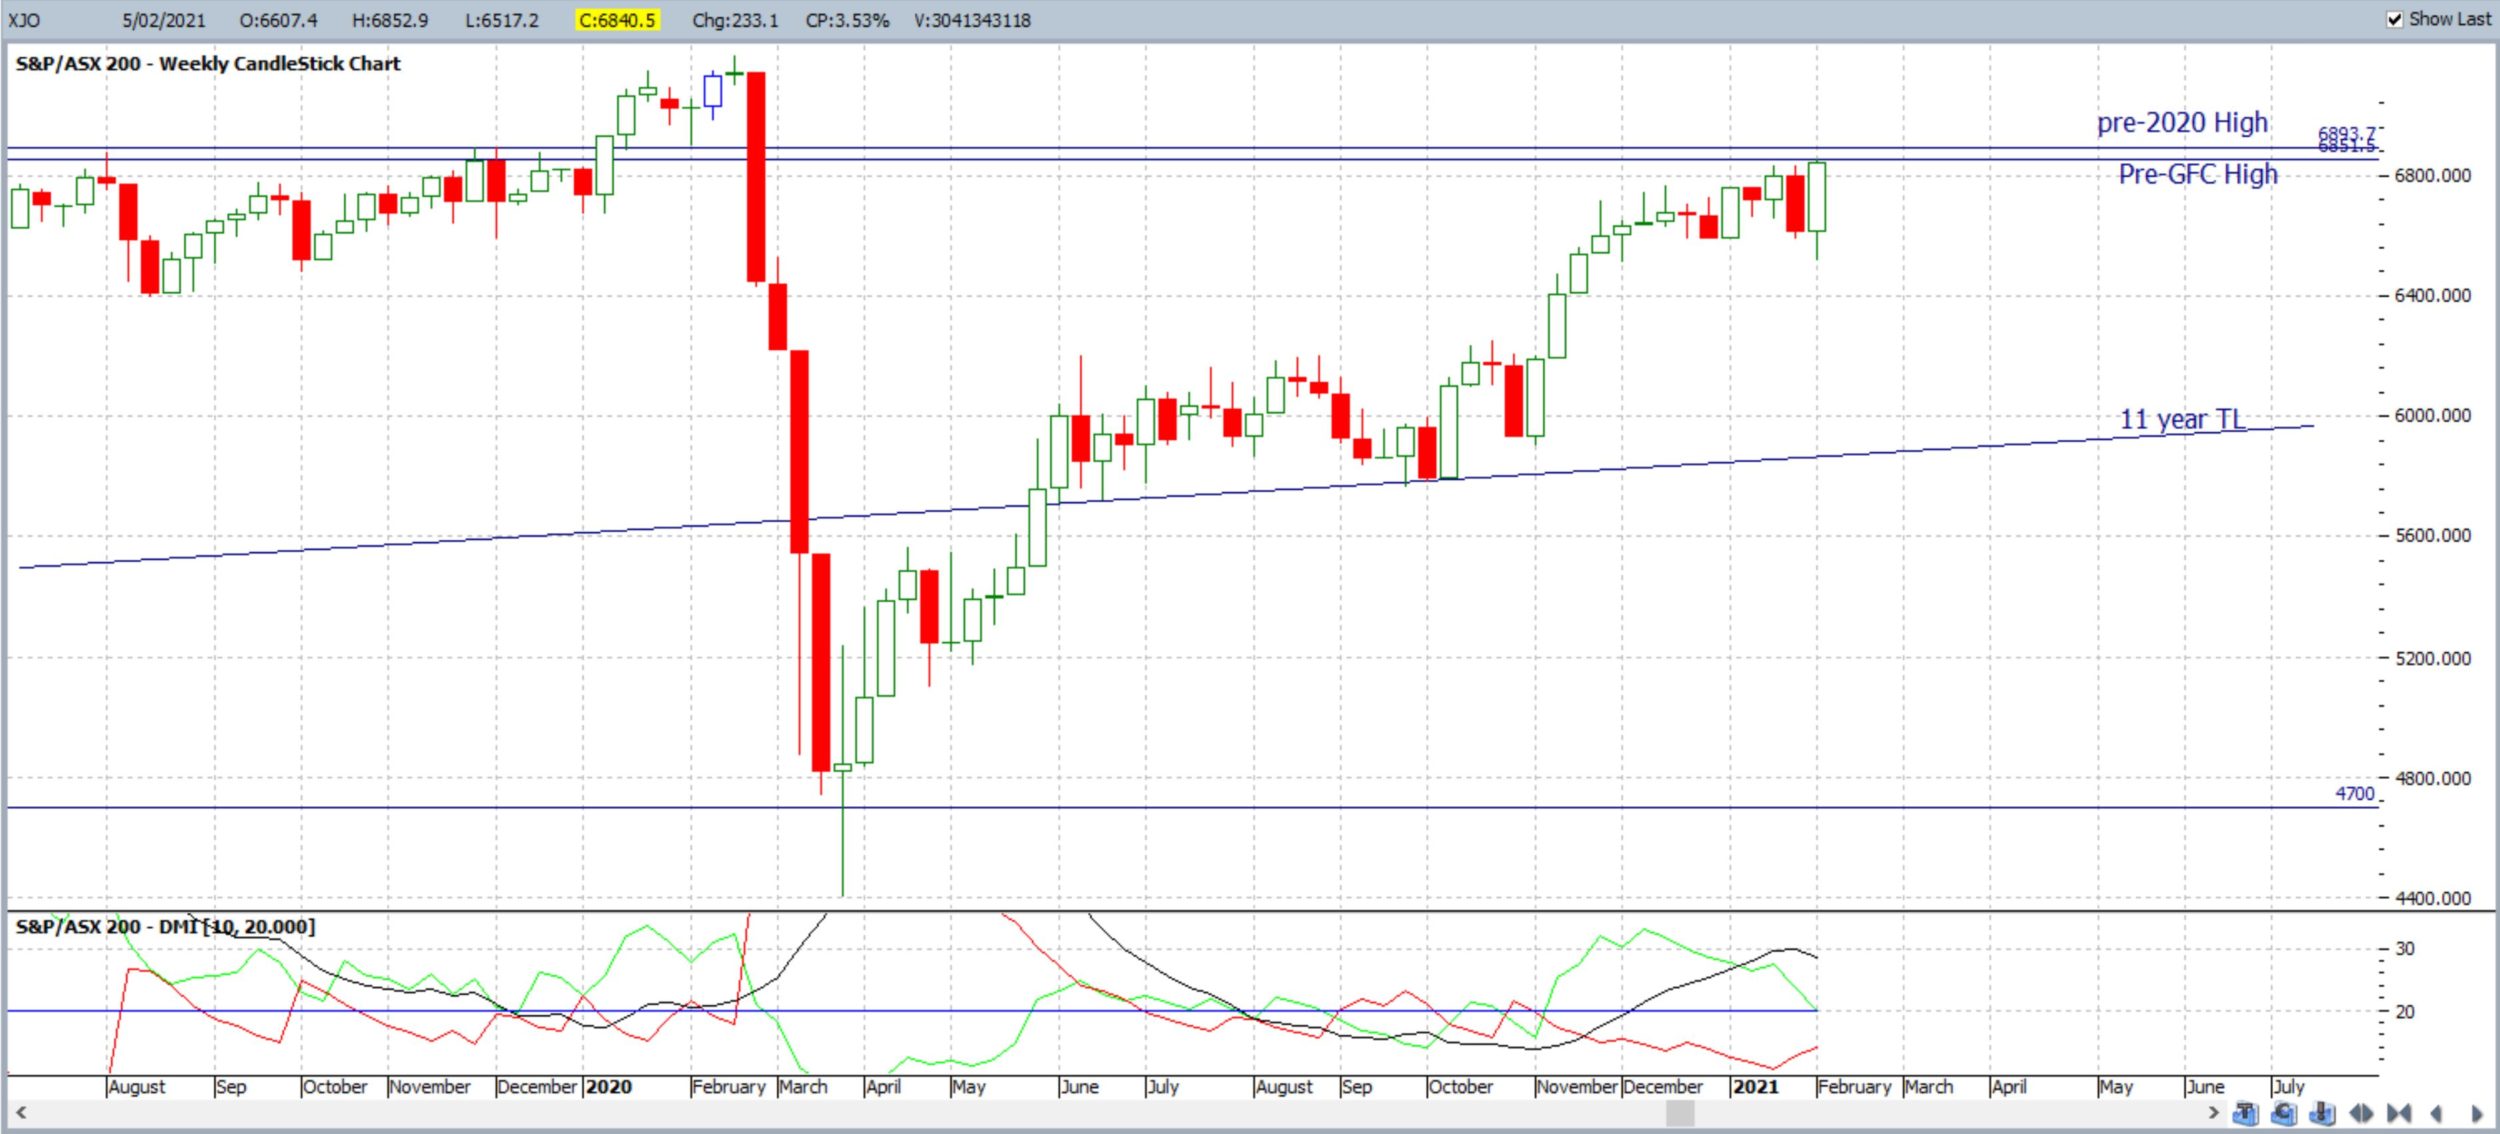Click the high value H:6852.9
The height and width of the screenshot is (1134, 2500).
pos(390,20)
